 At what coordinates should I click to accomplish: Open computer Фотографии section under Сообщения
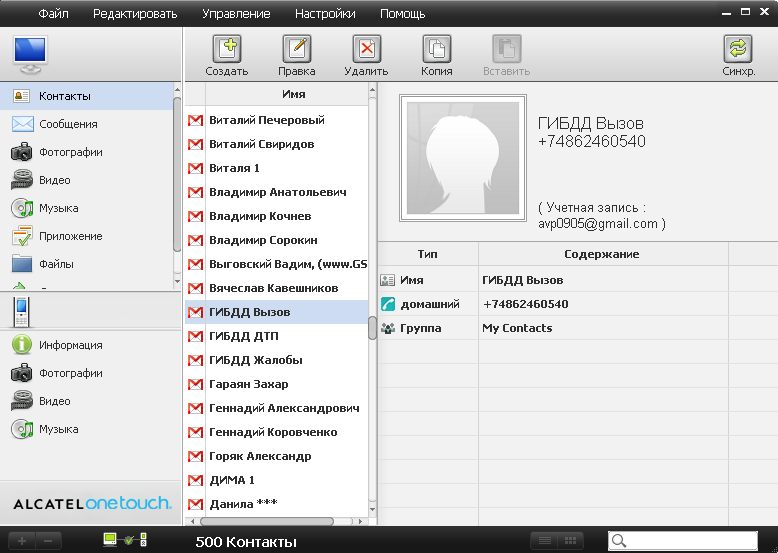(x=86, y=152)
